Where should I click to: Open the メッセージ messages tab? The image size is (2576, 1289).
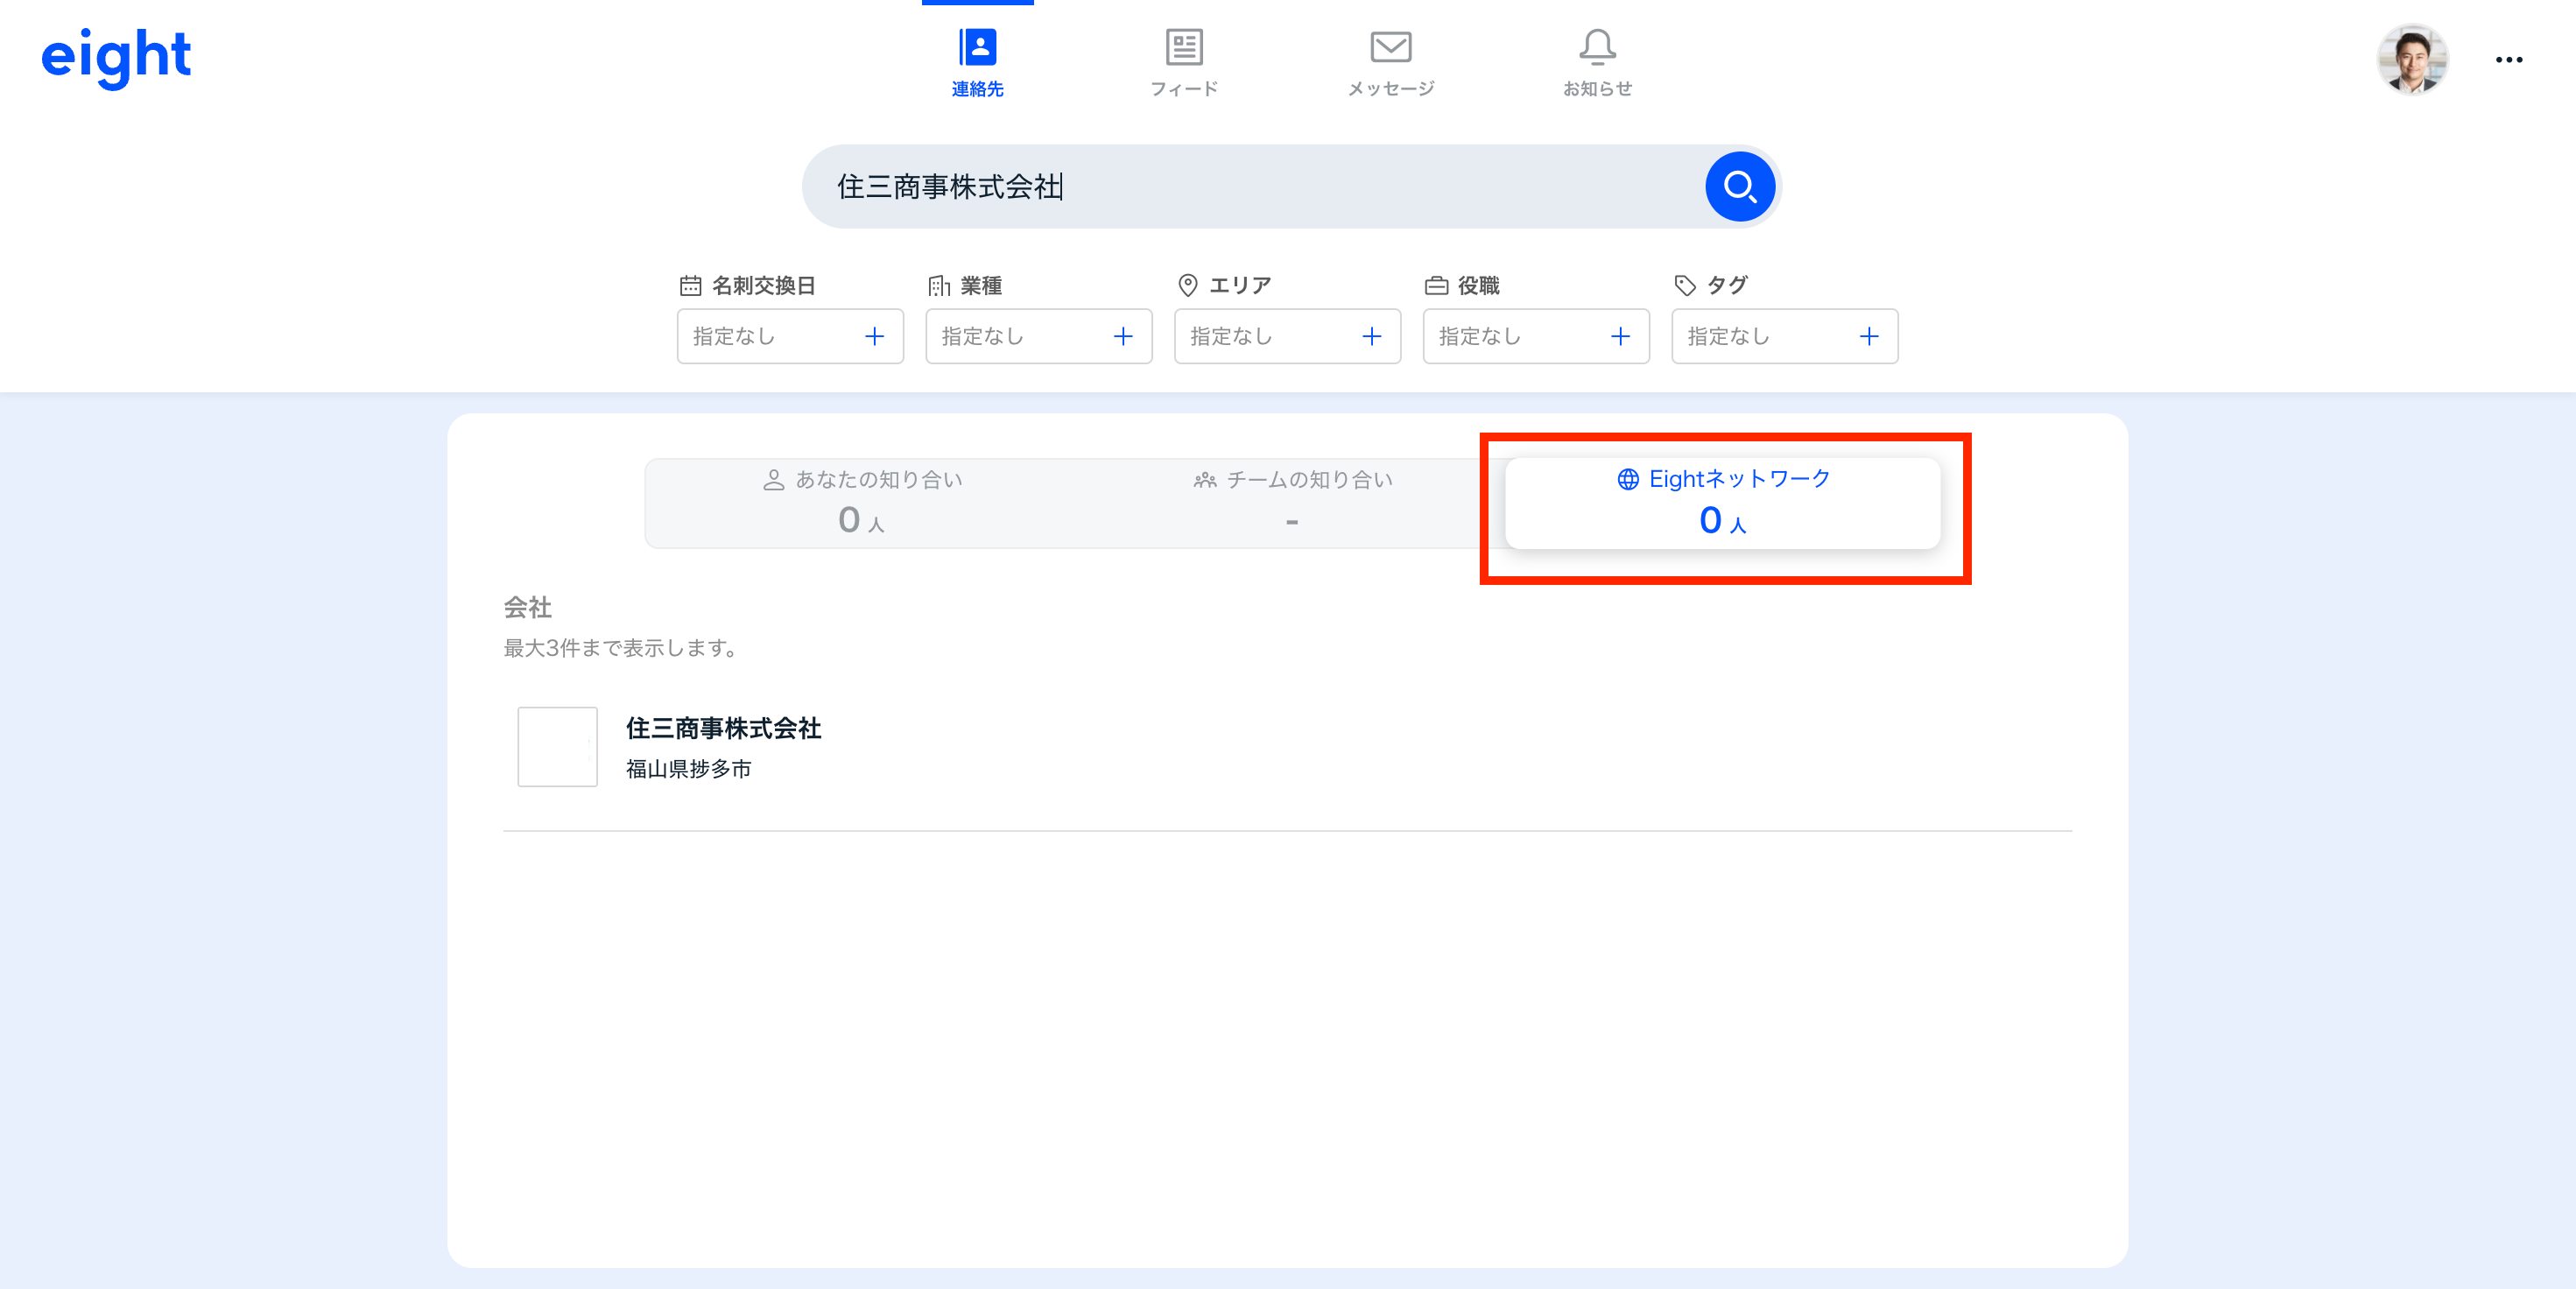click(1391, 62)
